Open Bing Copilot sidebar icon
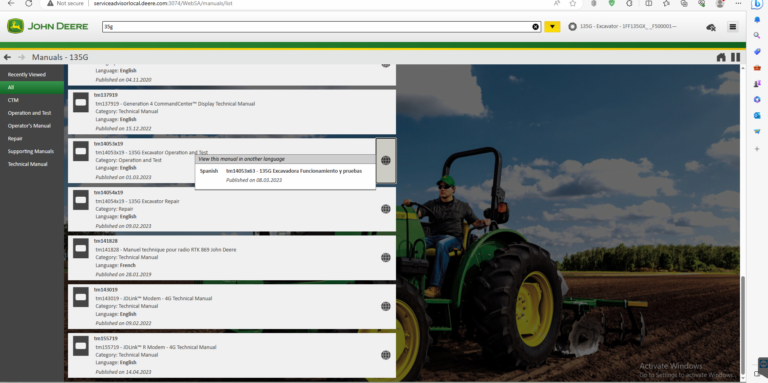This screenshot has height=383, width=768. click(x=757, y=4)
